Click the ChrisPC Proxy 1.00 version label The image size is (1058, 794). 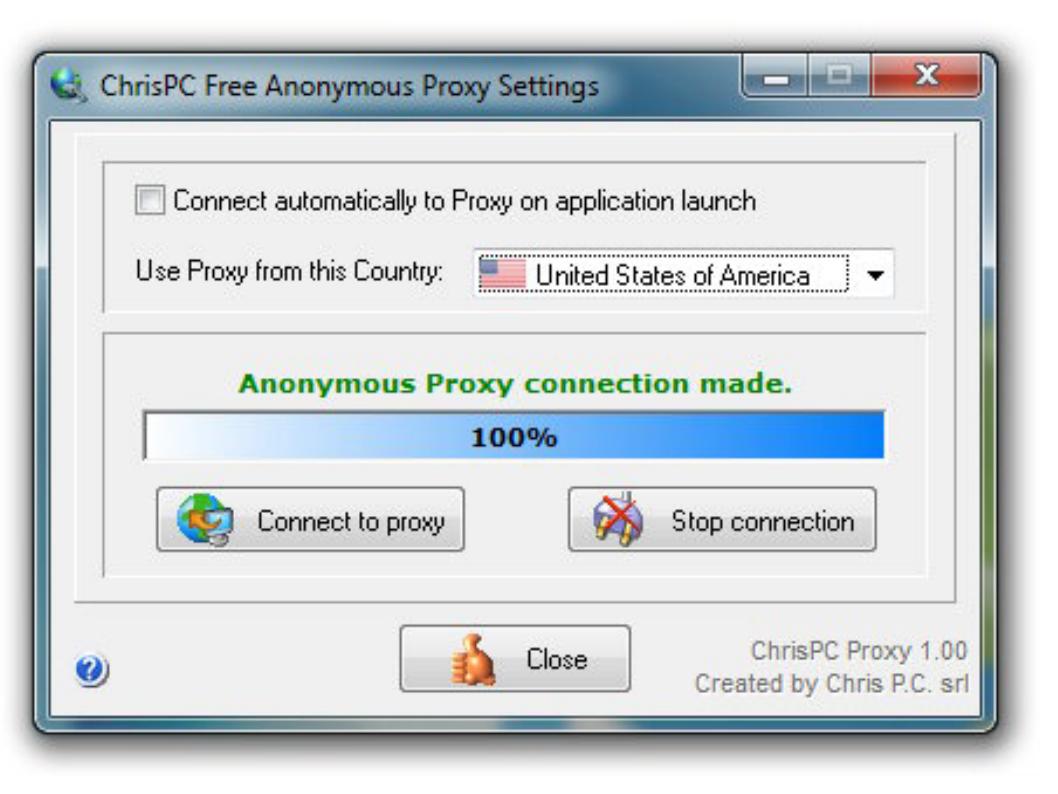(859, 651)
